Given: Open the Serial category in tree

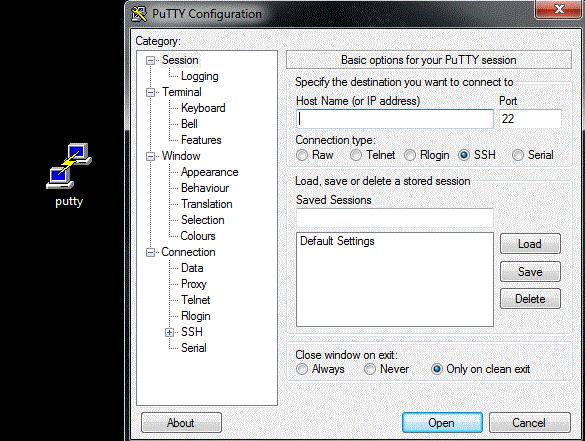Looking at the screenshot, I should (194, 348).
